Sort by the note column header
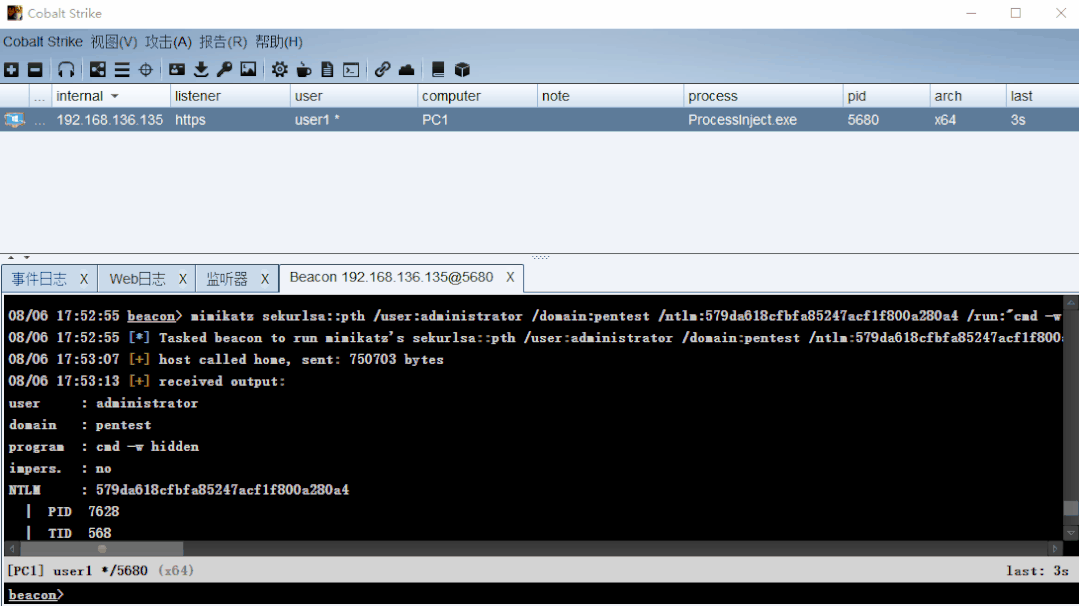This screenshot has height=606, width=1079. 610,96
